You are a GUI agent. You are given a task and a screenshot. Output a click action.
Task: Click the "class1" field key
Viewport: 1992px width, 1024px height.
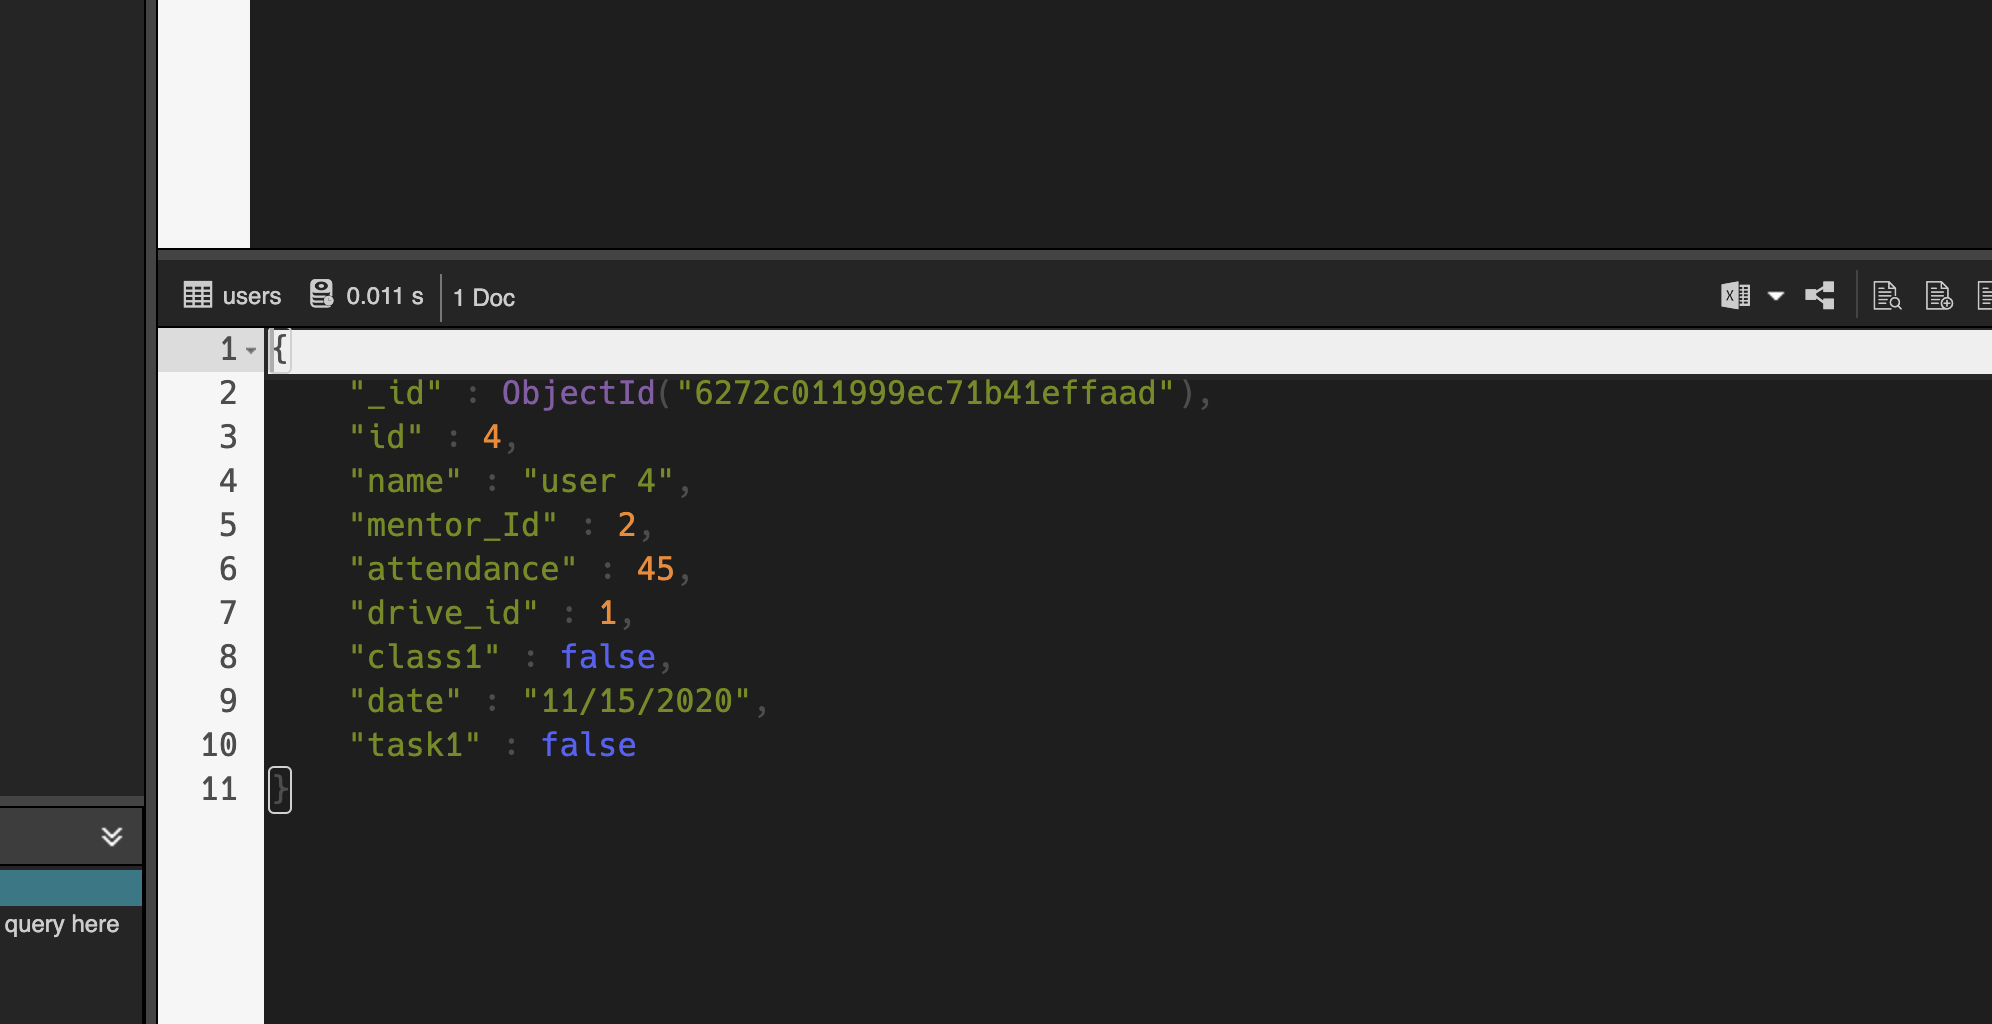(x=424, y=657)
